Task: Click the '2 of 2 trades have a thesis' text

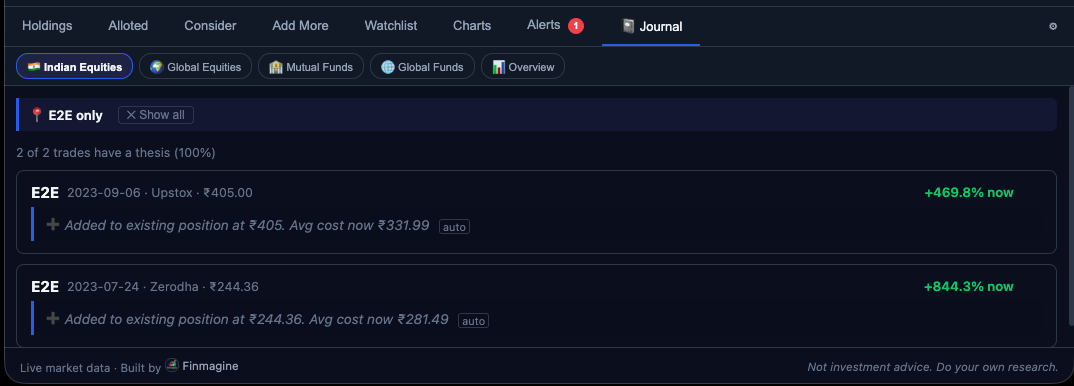Action: [116, 153]
